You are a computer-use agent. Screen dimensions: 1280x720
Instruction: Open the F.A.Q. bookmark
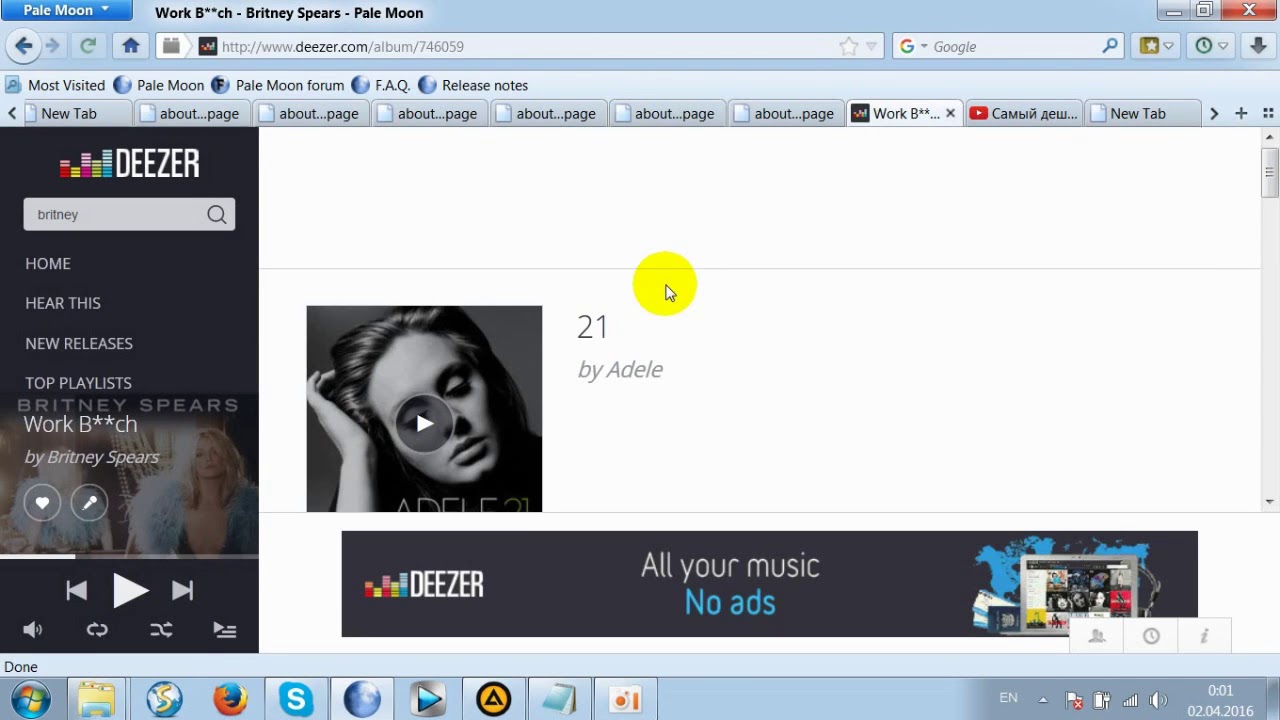[x=381, y=85]
